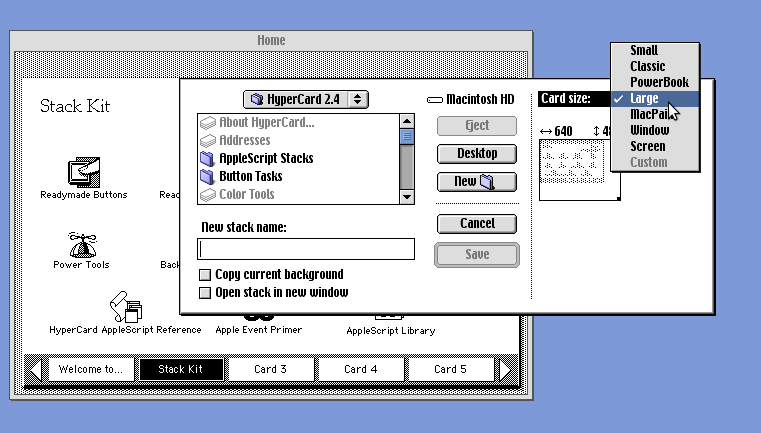The height and width of the screenshot is (433, 761).
Task: Choose Large card size
Action: pos(655,99)
